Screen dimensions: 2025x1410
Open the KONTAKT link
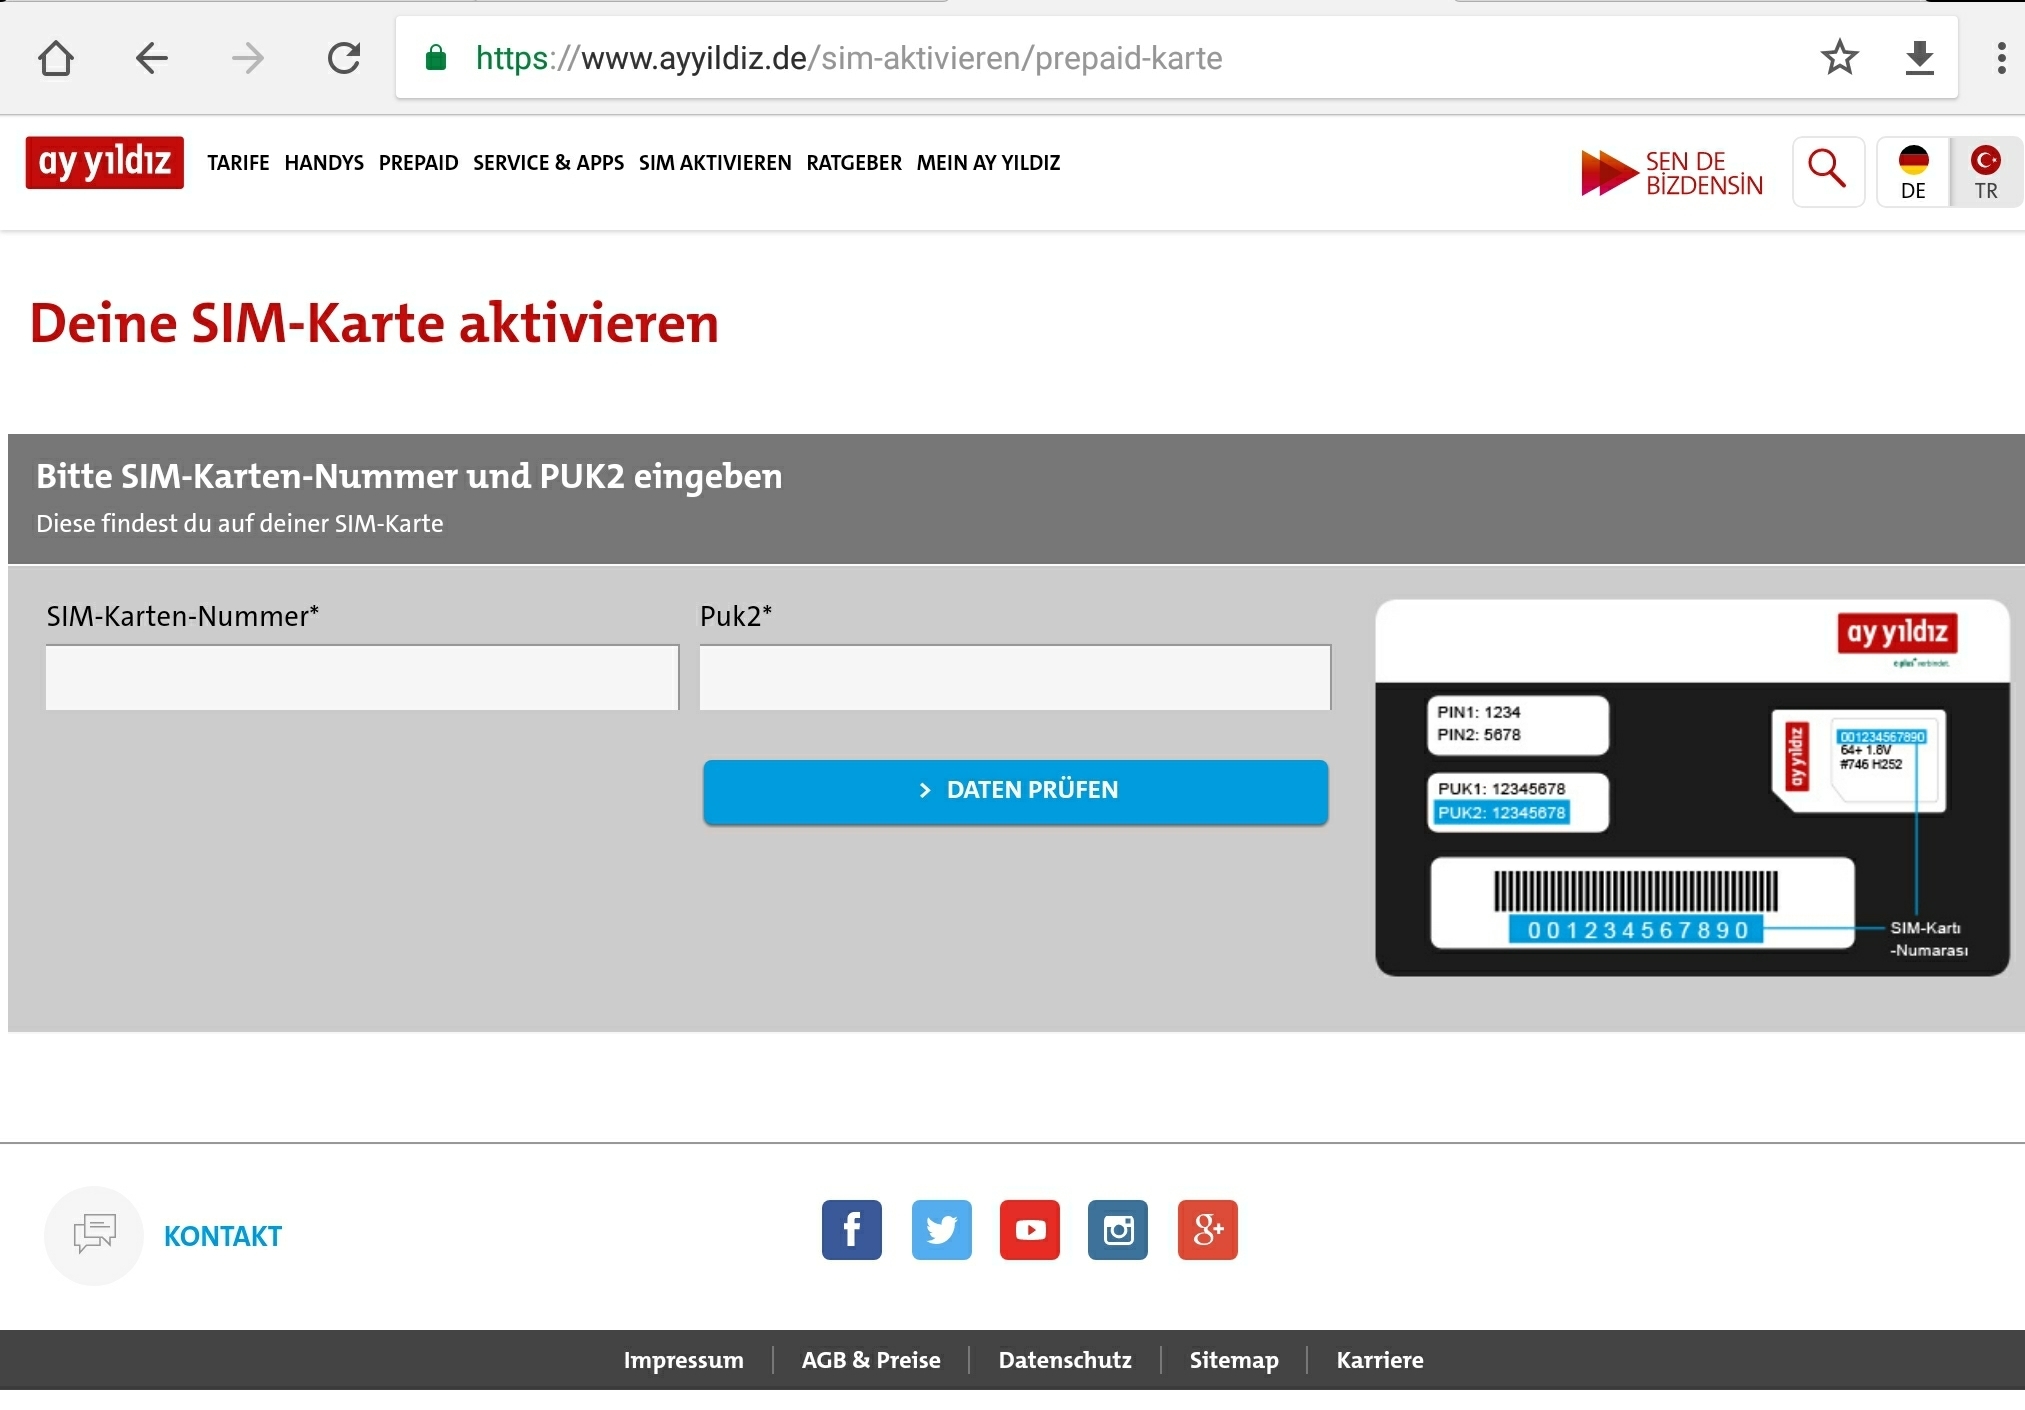[x=222, y=1236]
